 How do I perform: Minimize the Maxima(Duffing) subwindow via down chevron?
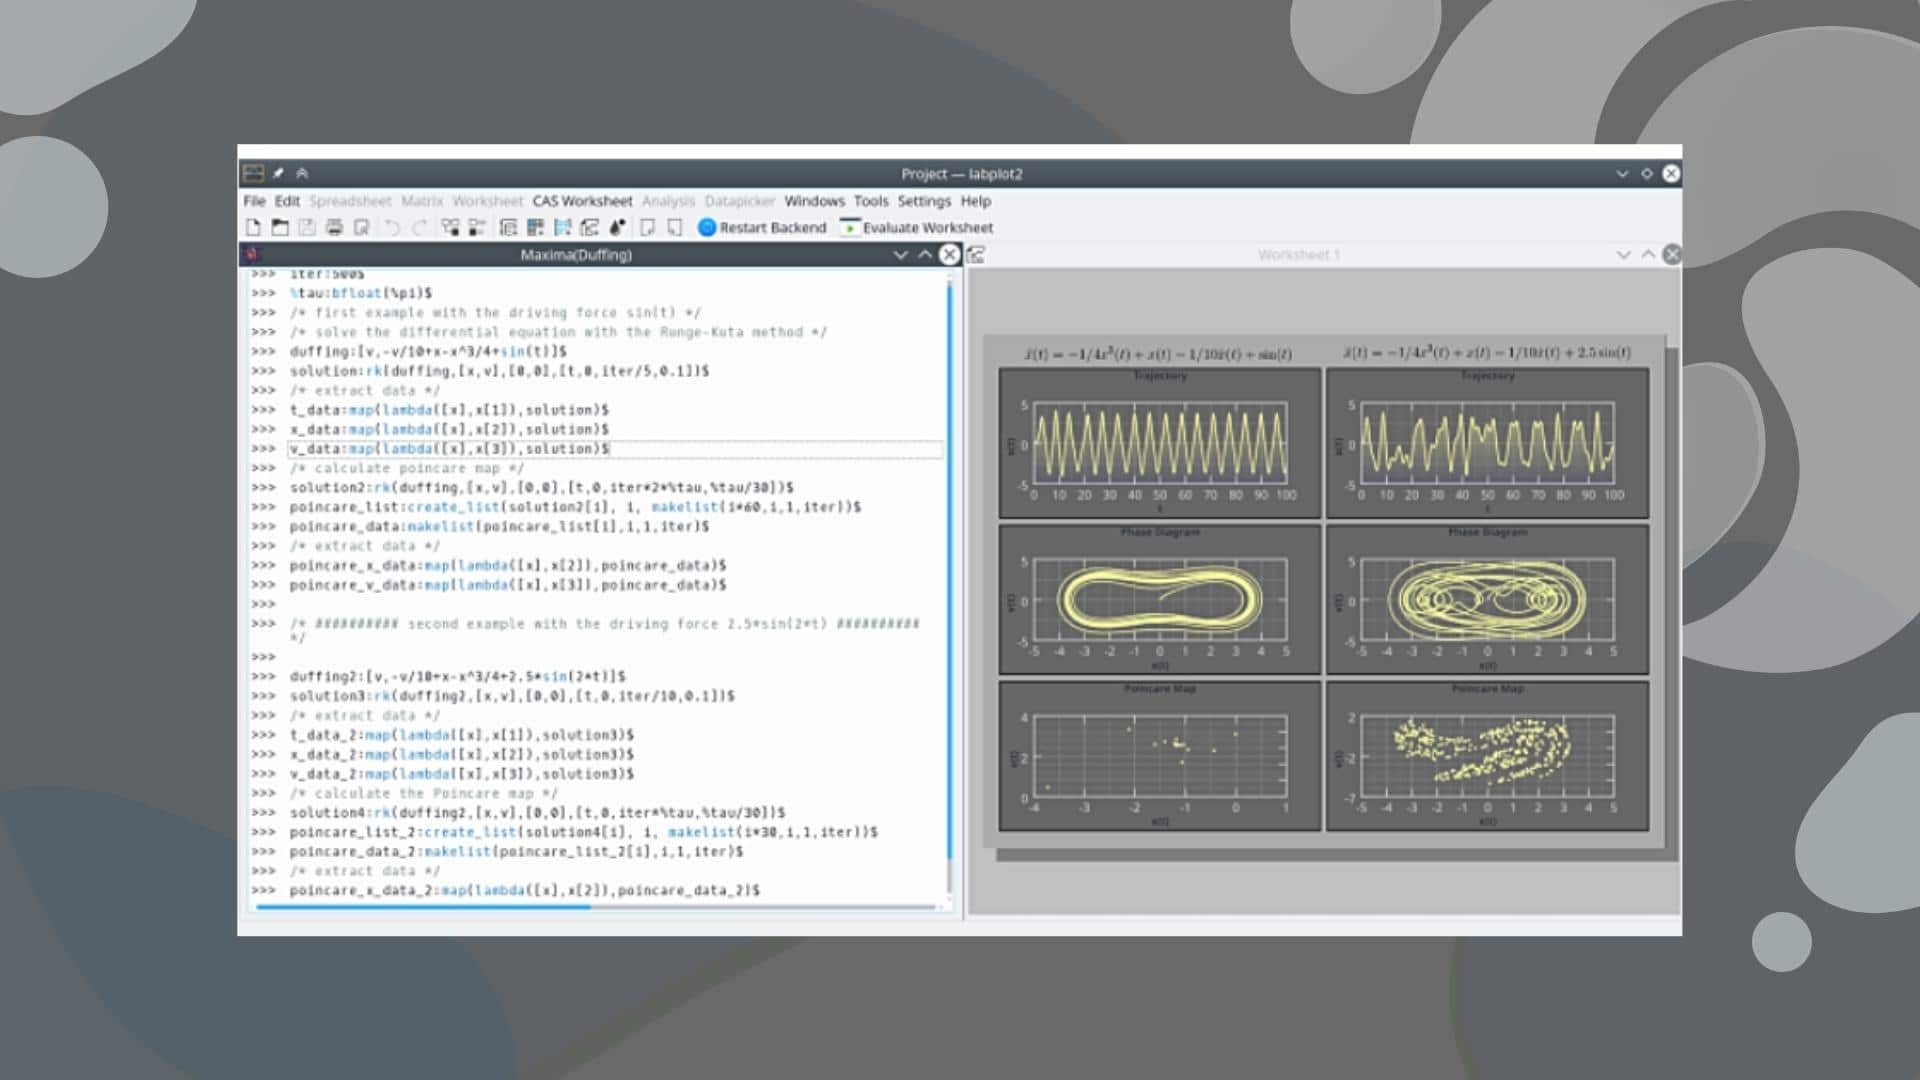tap(900, 255)
